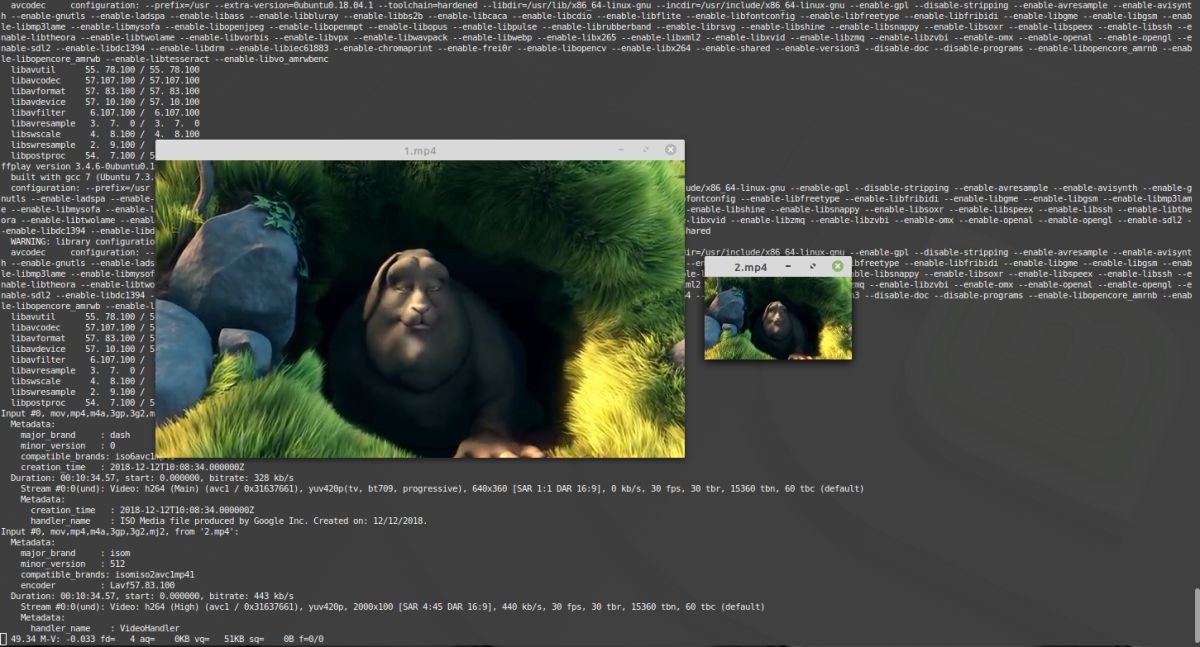Maximize the 1.mp4 video window
Screen dimensions: 1200x647
pyautogui.click(x=648, y=150)
